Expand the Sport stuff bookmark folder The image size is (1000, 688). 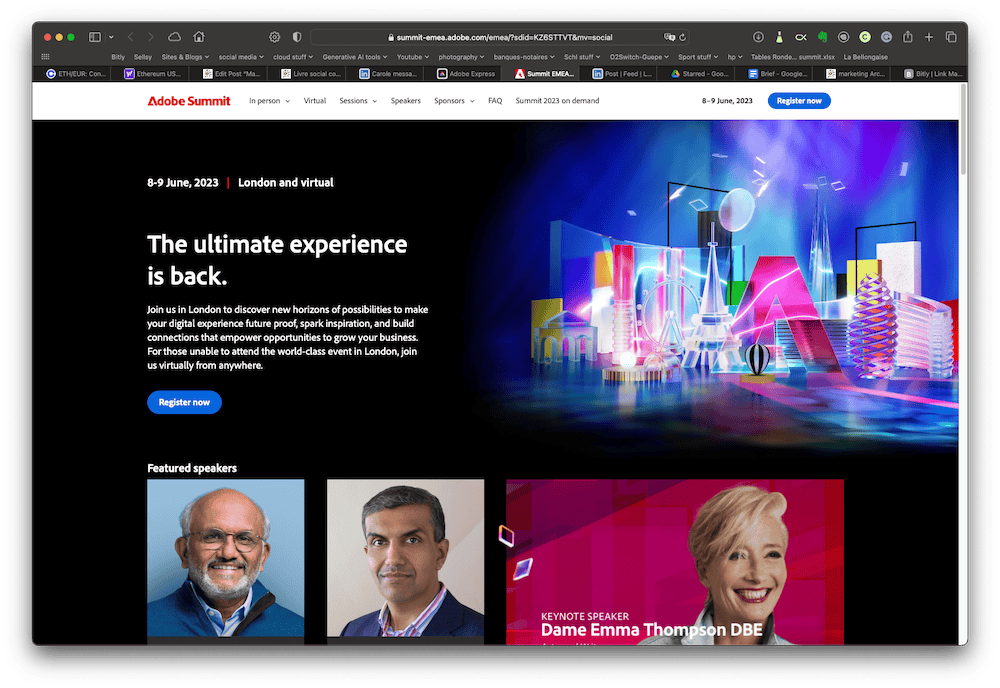(698, 57)
